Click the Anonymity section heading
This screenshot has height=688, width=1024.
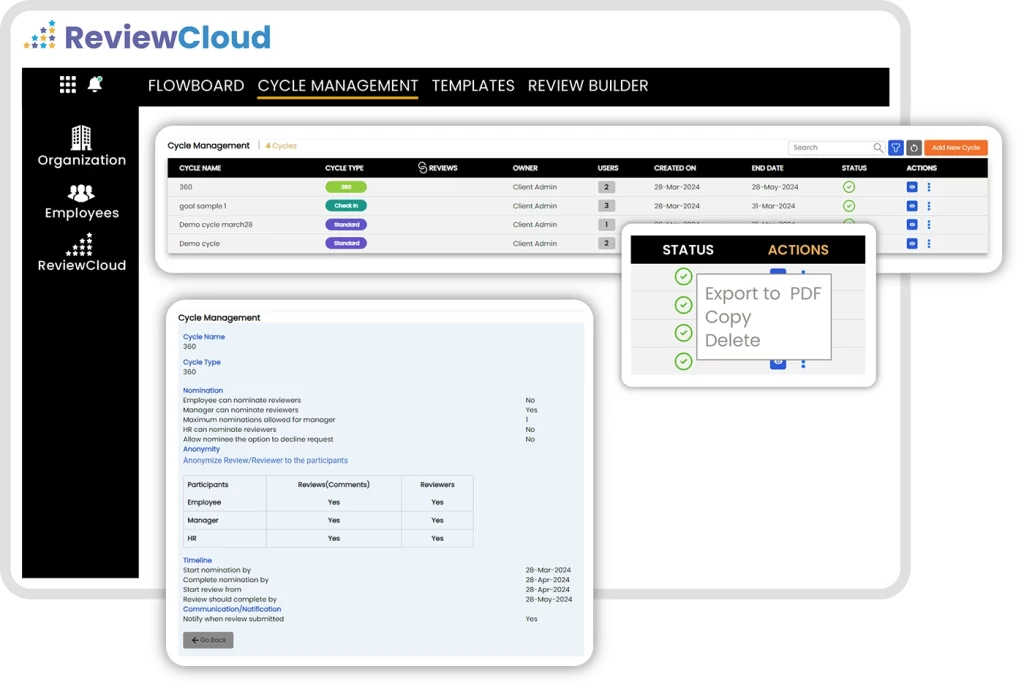[x=201, y=449]
